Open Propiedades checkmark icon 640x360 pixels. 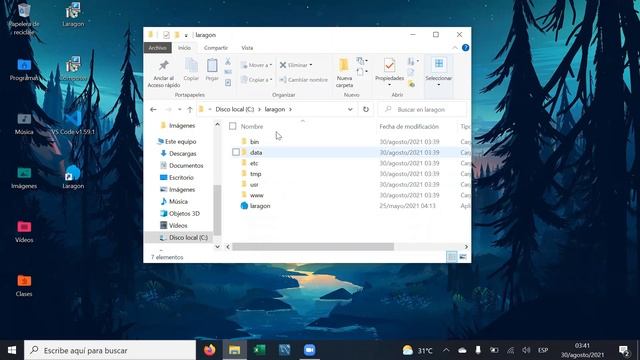389,65
